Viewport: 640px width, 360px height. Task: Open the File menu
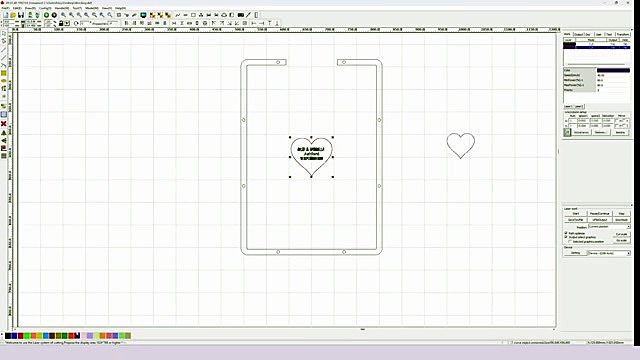coord(5,8)
